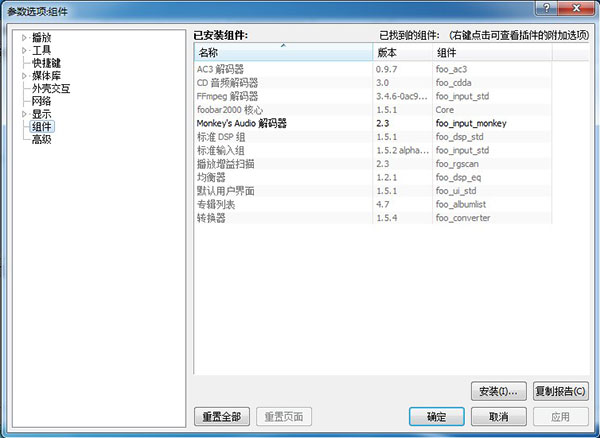Screen dimensions: 600x438
Task: Cancel with the 取消 button
Action: pos(499,416)
